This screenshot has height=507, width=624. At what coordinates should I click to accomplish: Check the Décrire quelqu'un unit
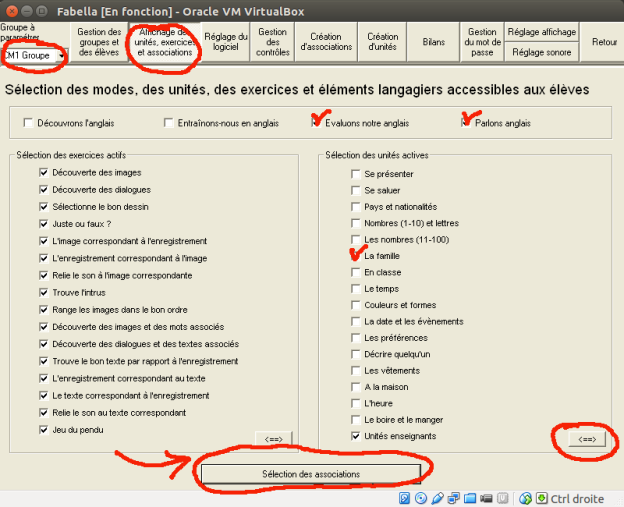(x=356, y=354)
